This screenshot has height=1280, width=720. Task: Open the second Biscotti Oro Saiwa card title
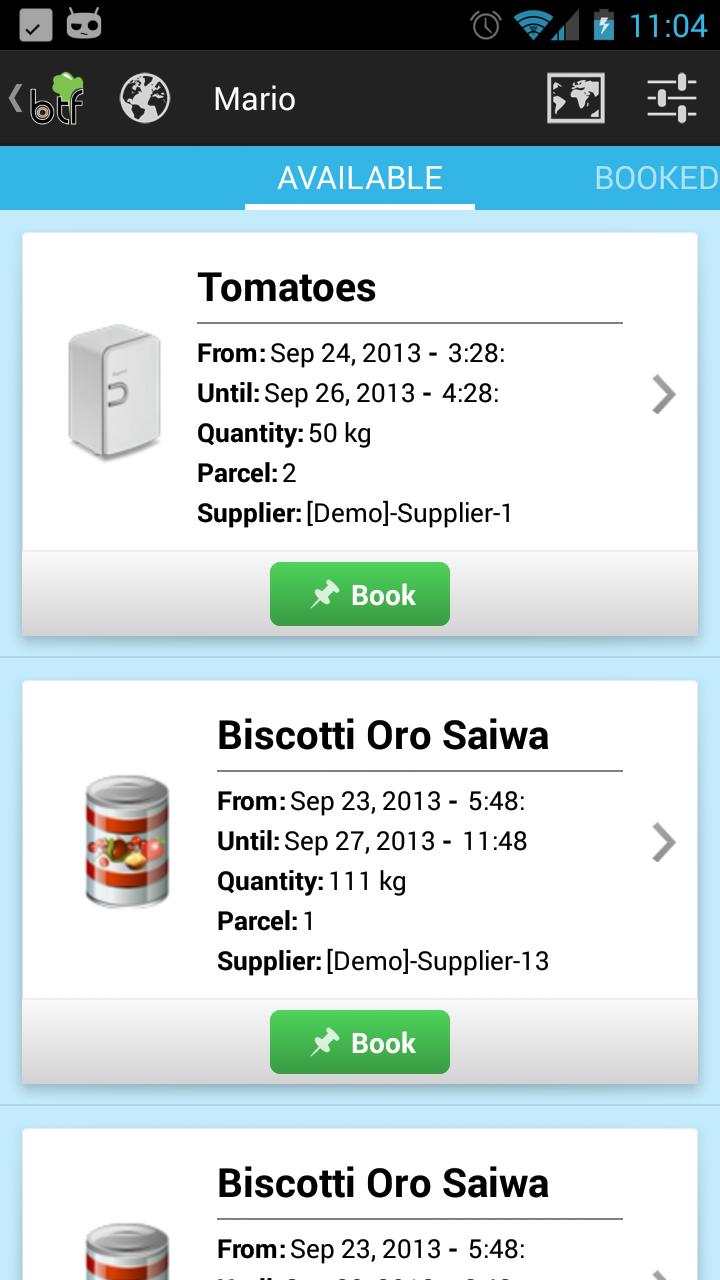click(x=383, y=1183)
